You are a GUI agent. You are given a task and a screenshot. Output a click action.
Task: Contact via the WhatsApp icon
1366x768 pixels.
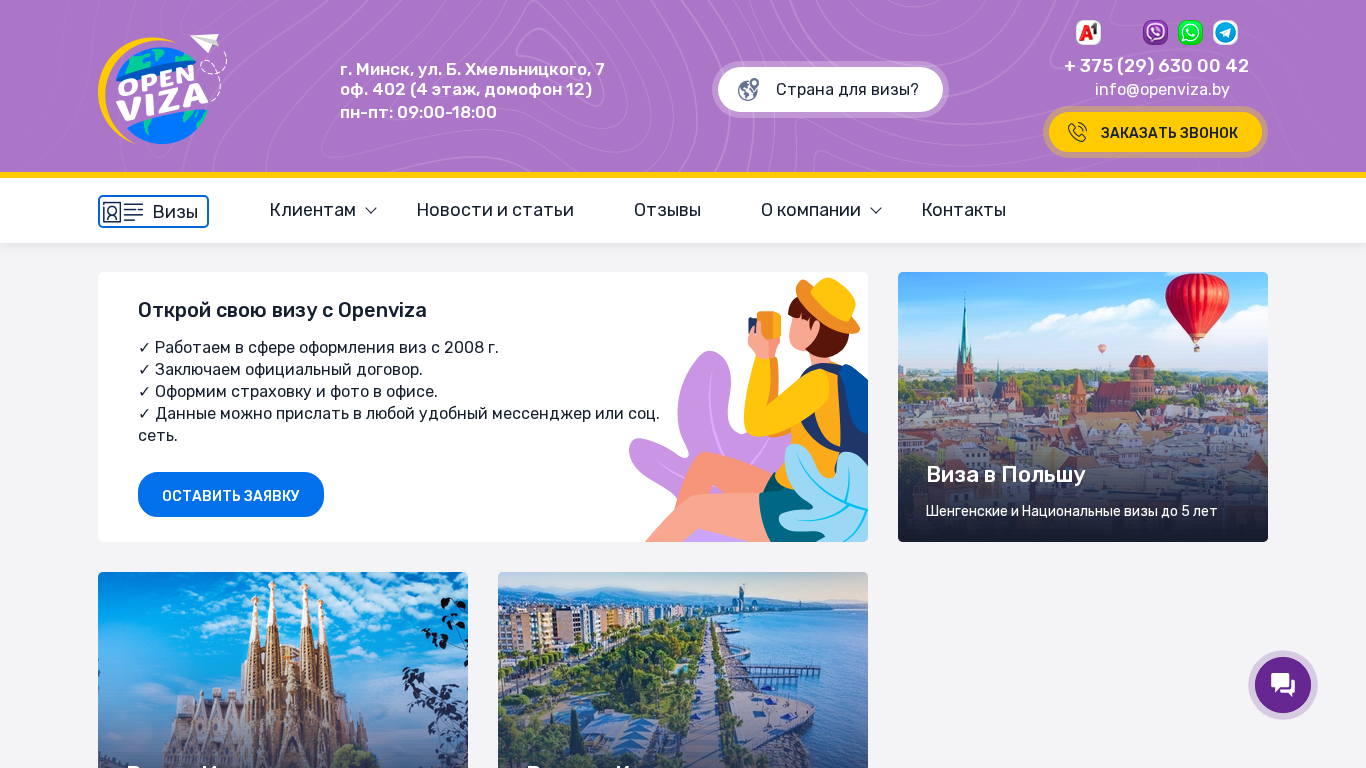point(1190,33)
